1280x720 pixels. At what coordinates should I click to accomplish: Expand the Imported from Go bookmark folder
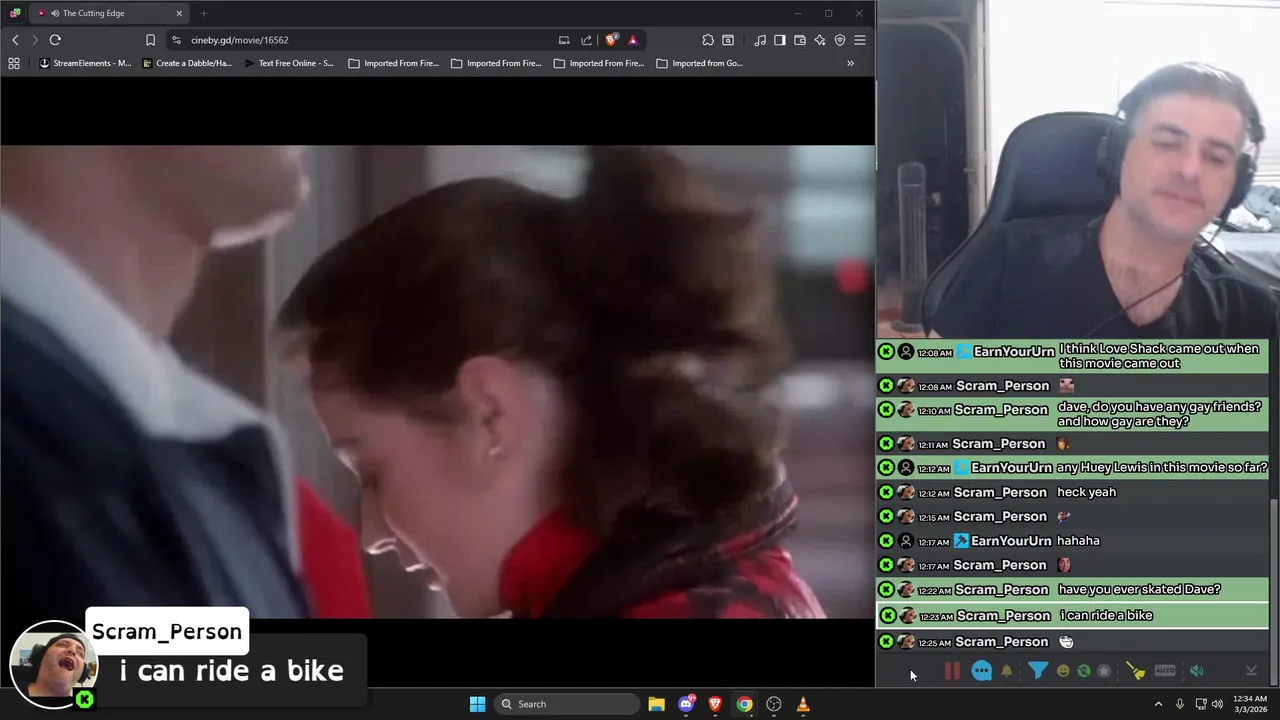pyautogui.click(x=700, y=63)
